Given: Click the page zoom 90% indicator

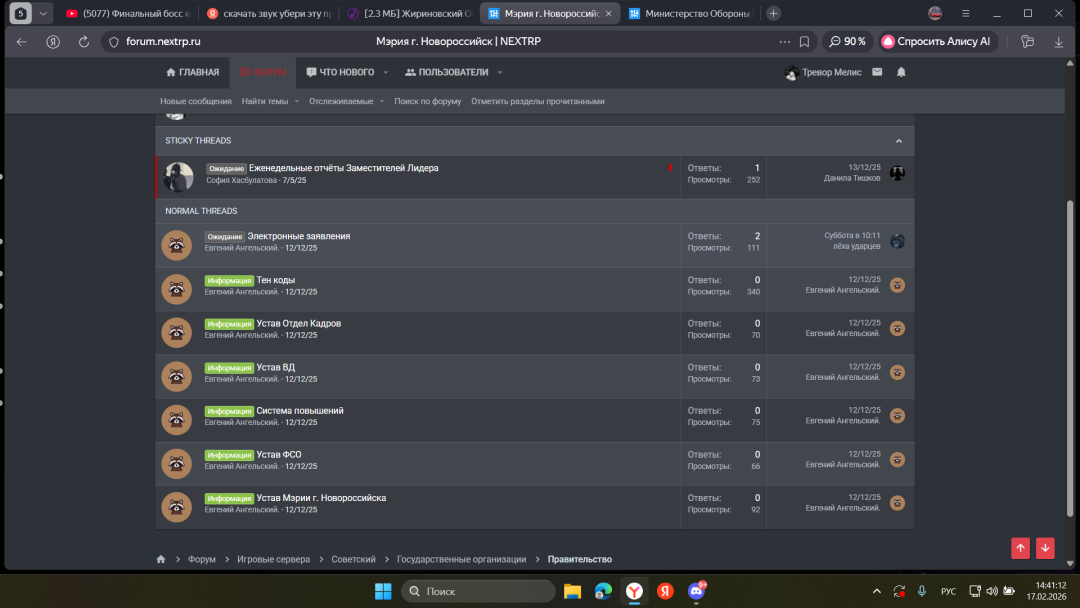Looking at the screenshot, I should (847, 42).
